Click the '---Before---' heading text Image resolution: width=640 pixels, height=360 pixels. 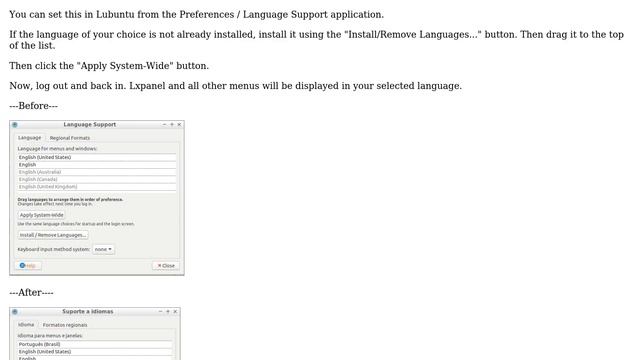pos(33,106)
